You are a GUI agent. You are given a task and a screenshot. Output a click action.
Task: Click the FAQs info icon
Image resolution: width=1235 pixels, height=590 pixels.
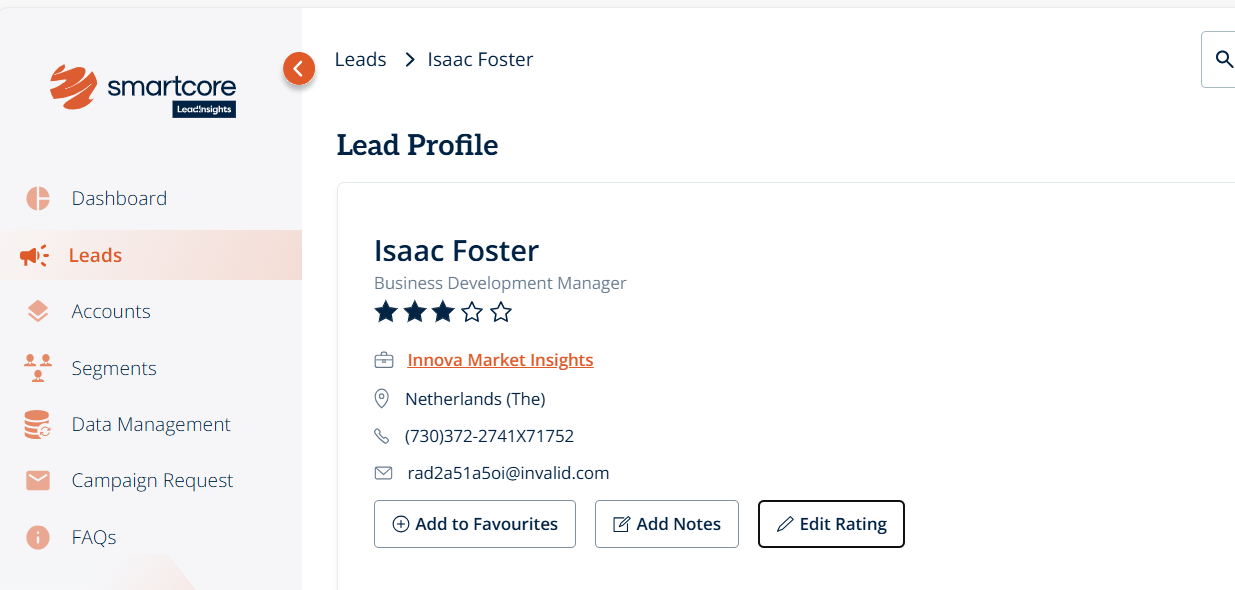click(x=38, y=538)
